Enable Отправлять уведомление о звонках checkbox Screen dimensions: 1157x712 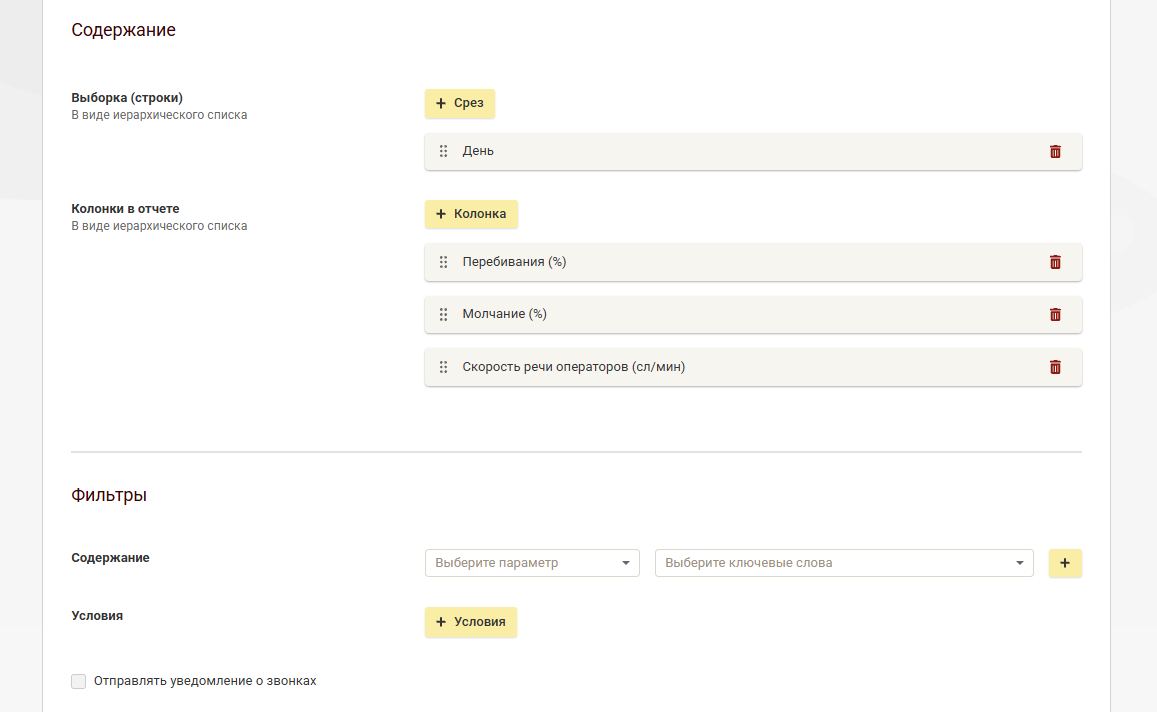tap(78, 681)
